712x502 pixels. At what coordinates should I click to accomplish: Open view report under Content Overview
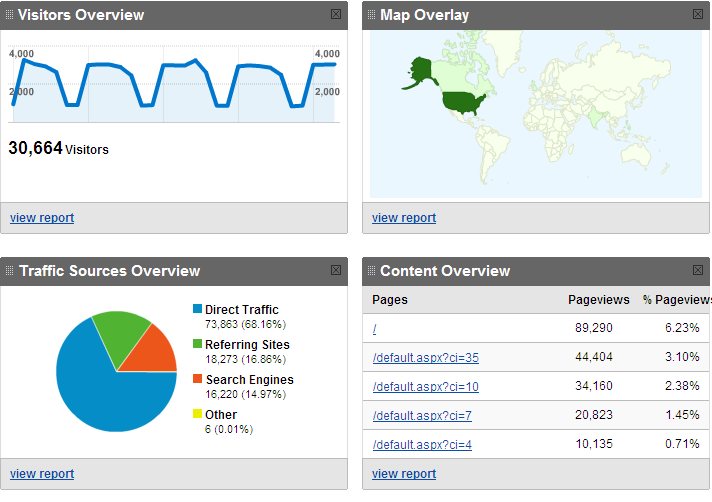[404, 474]
